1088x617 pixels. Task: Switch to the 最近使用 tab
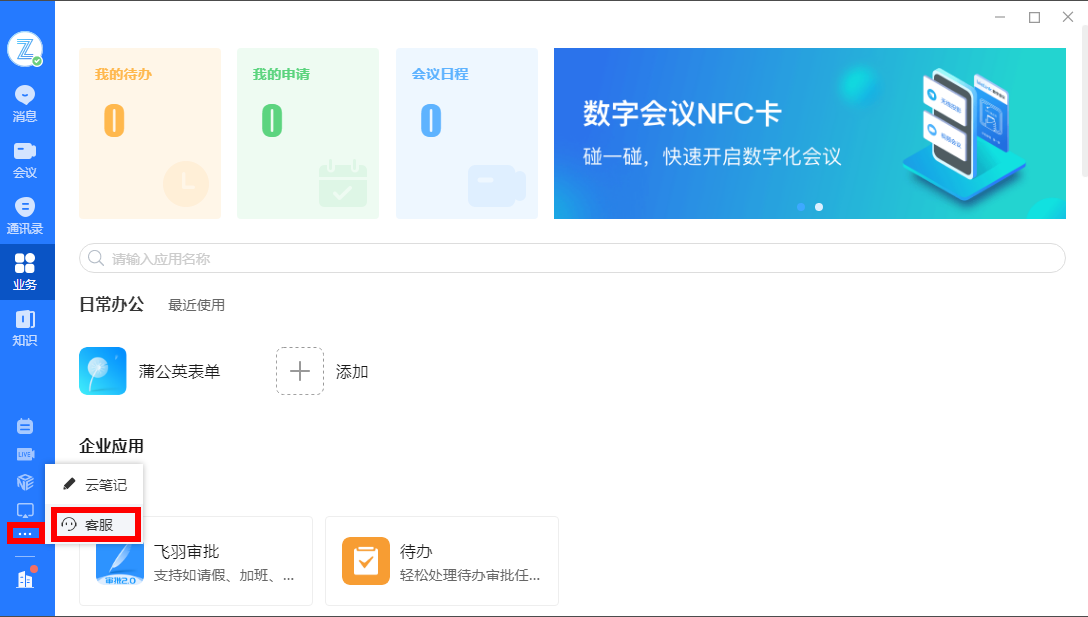(x=196, y=305)
